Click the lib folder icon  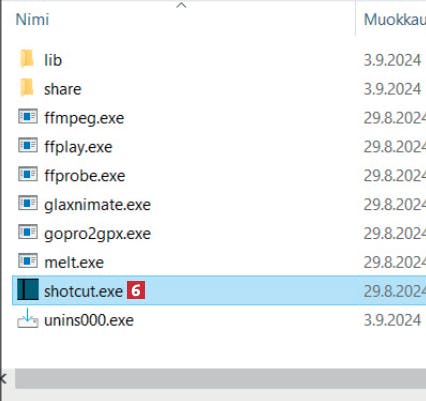pos(27,58)
